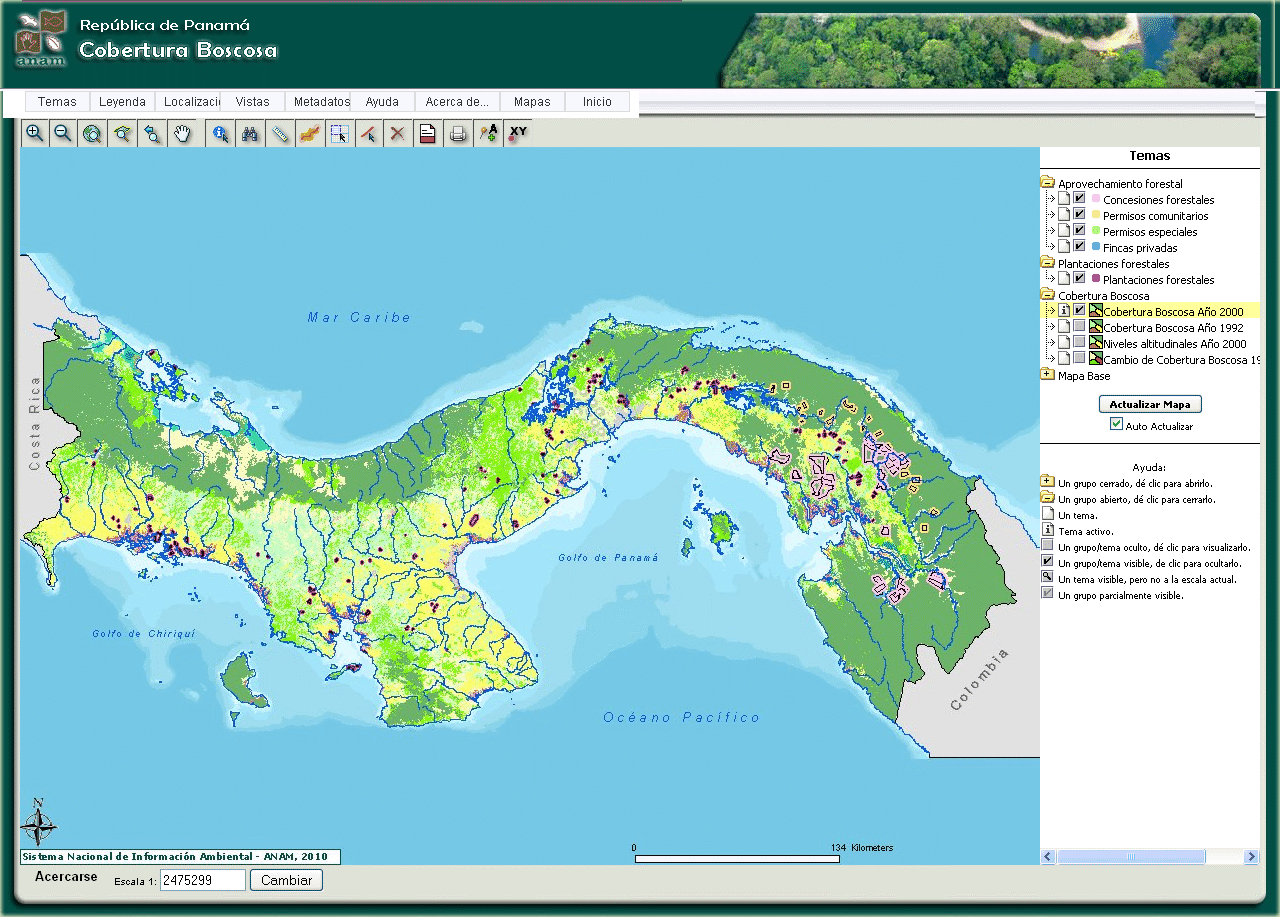1280x917 pixels.
Task: Select the Zoom Out tool
Action: coord(63,132)
